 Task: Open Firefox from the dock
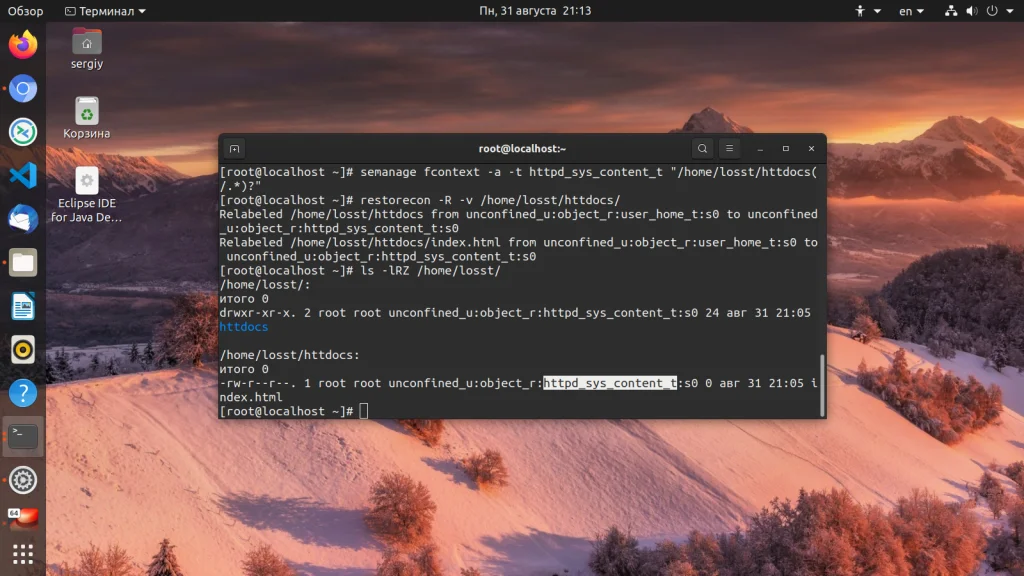[x=23, y=45]
